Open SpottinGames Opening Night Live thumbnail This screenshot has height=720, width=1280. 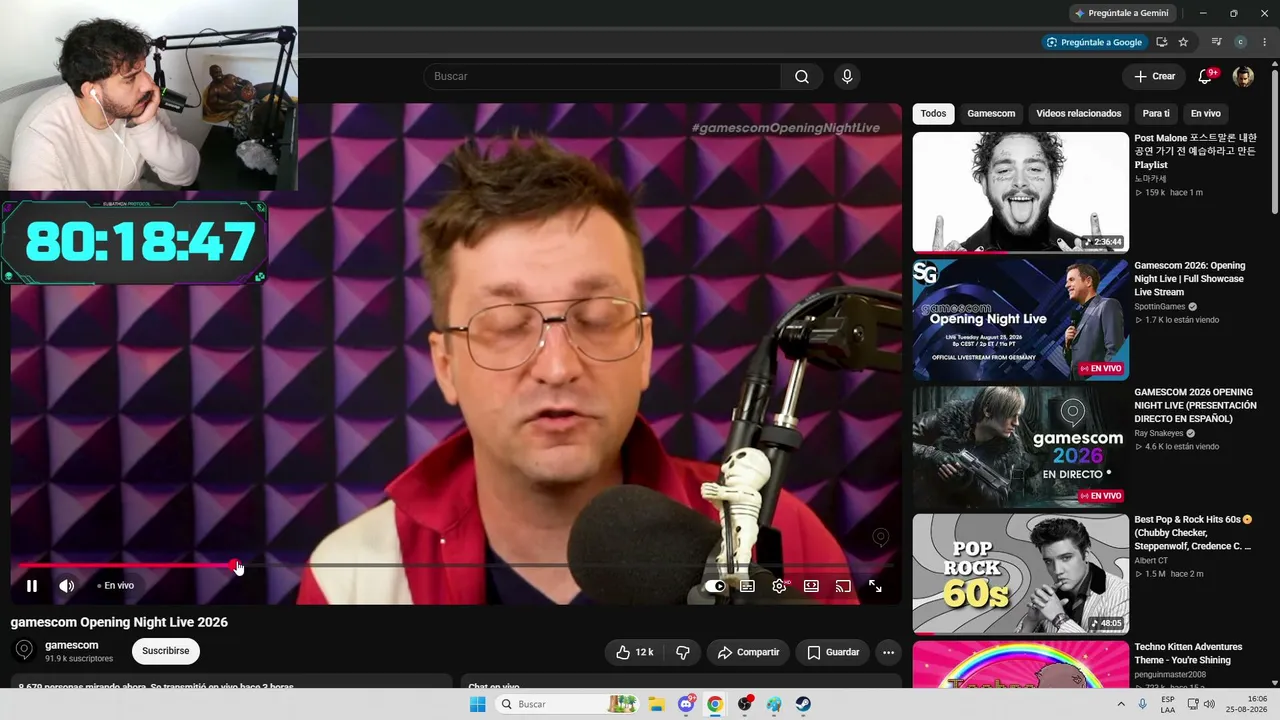tap(1020, 320)
